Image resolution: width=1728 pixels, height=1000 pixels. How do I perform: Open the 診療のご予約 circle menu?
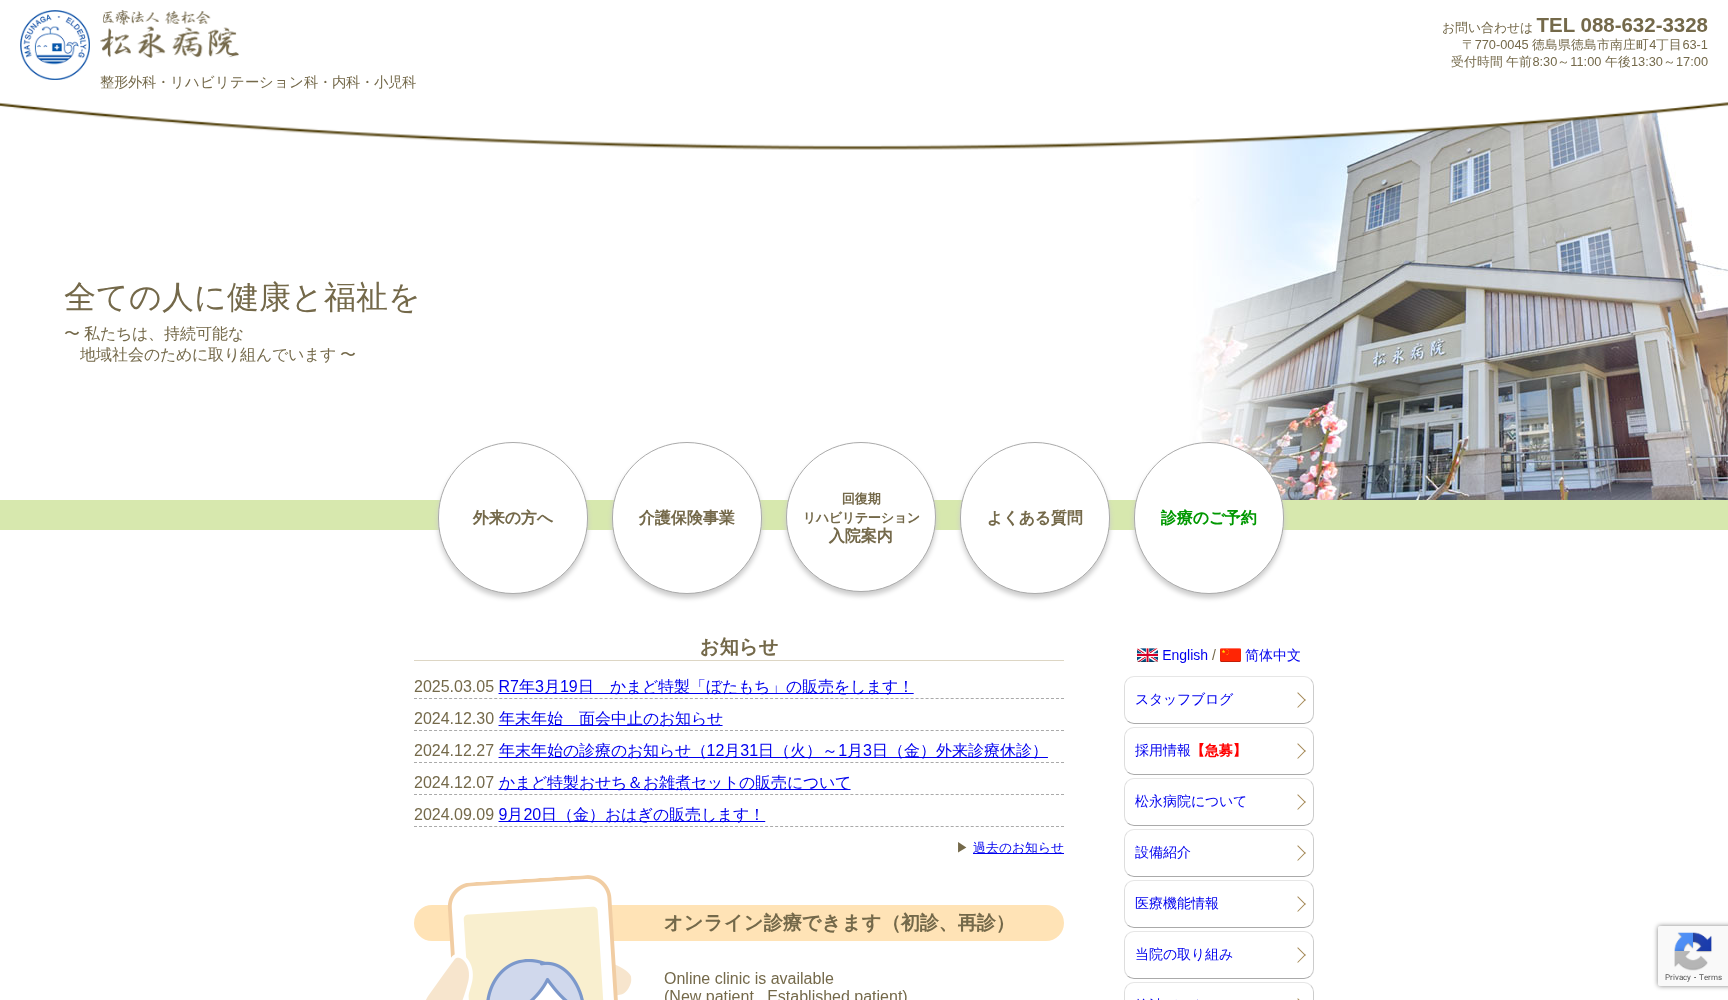coord(1209,518)
